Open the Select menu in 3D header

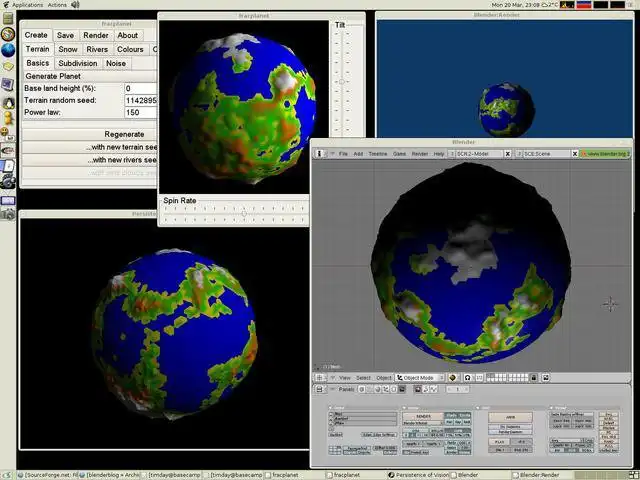(363, 378)
